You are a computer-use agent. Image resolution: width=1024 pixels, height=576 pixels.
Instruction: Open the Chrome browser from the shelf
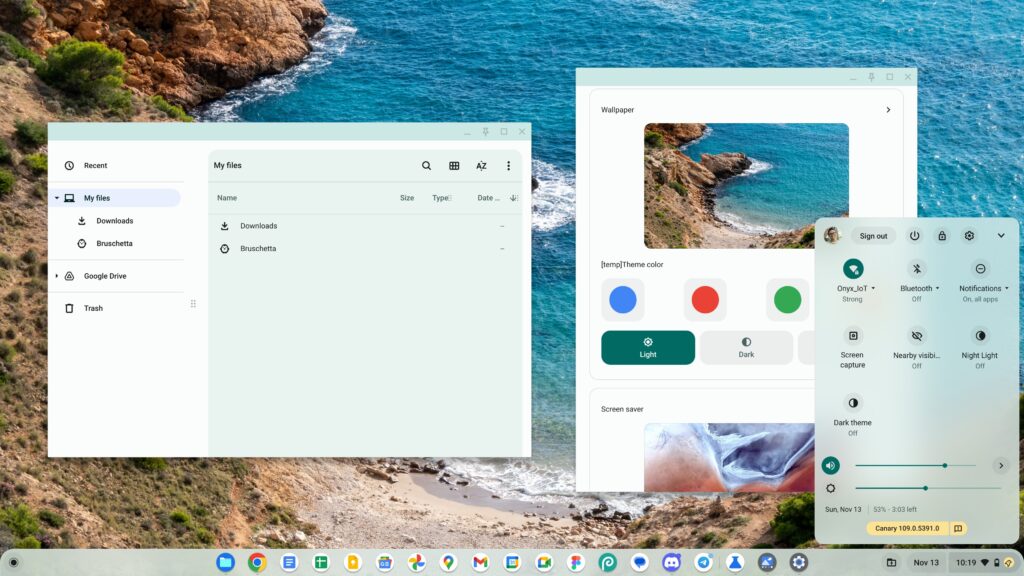256,562
